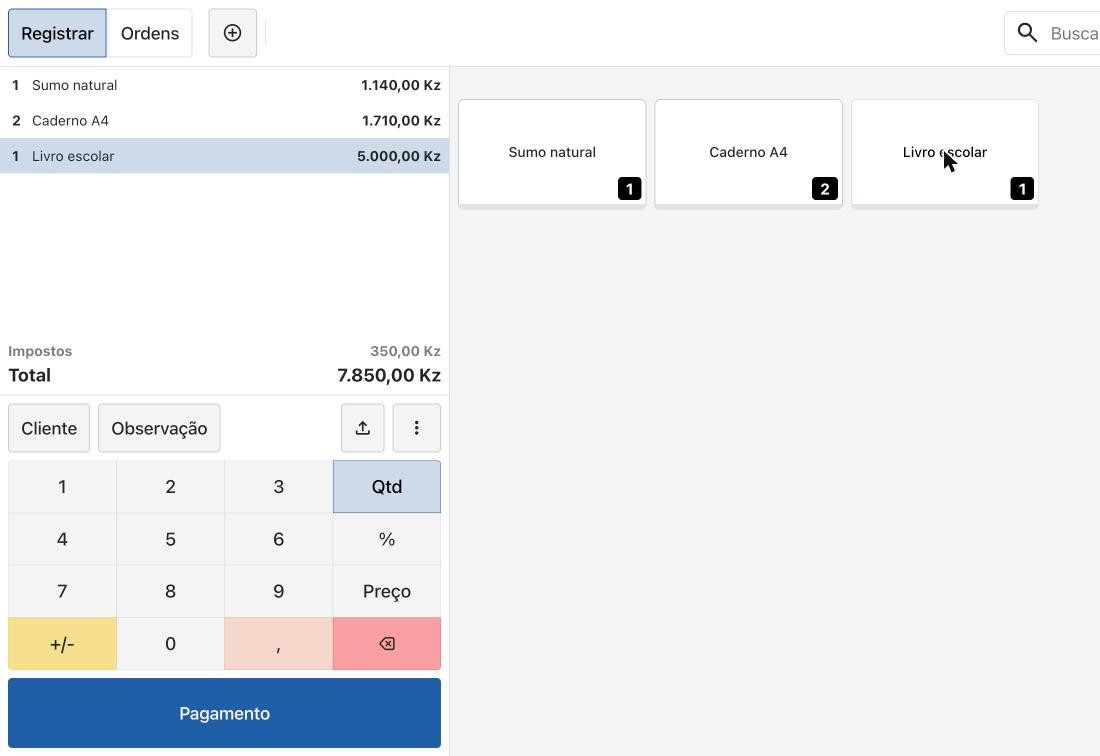Viewport: 1100px width, 756px height.
Task: Click the total amount 7.850,00 Kz
Action: pyautogui.click(x=389, y=375)
